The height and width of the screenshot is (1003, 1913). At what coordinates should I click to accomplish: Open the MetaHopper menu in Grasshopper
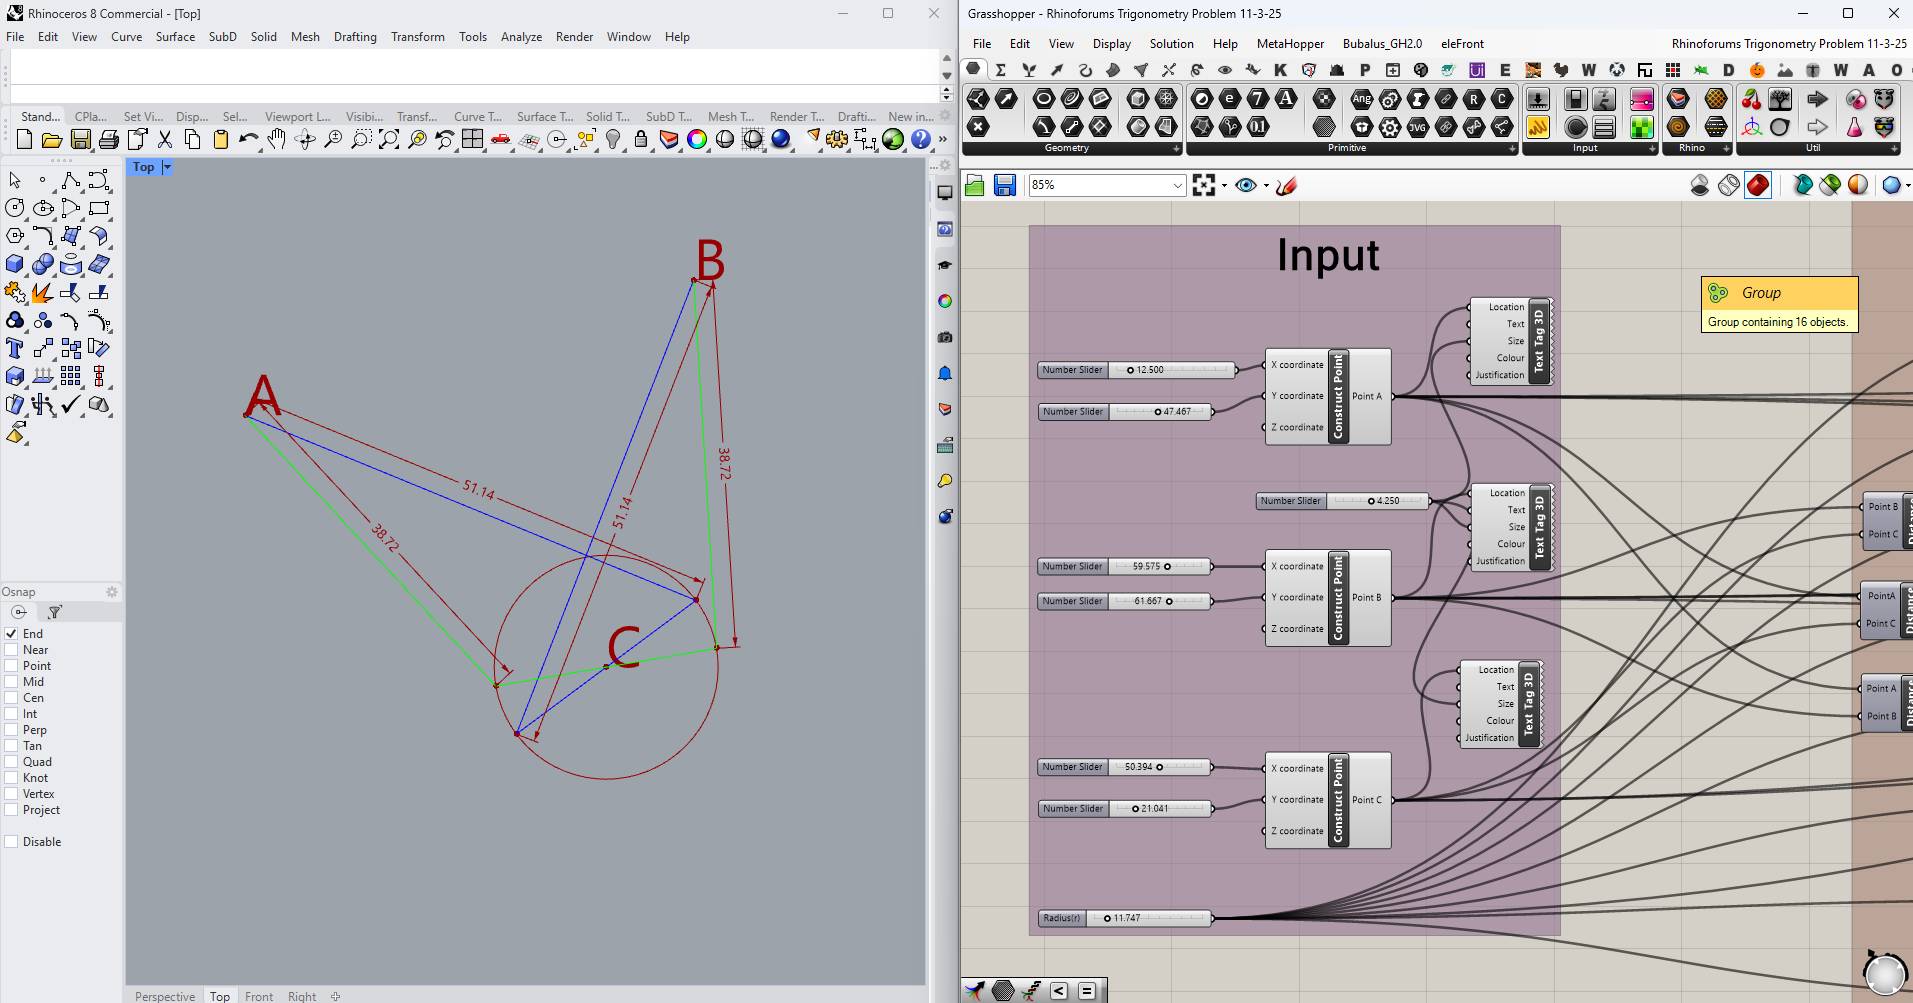tap(1290, 44)
